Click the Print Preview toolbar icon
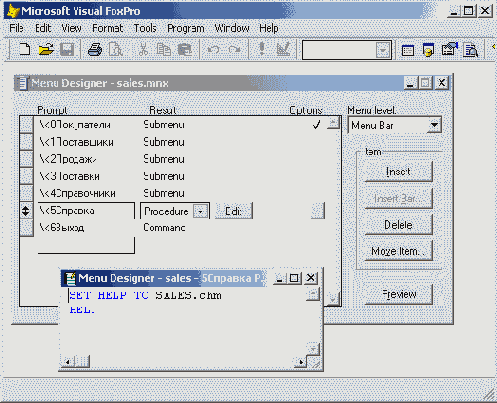The width and height of the screenshot is (497, 403). click(x=116, y=50)
